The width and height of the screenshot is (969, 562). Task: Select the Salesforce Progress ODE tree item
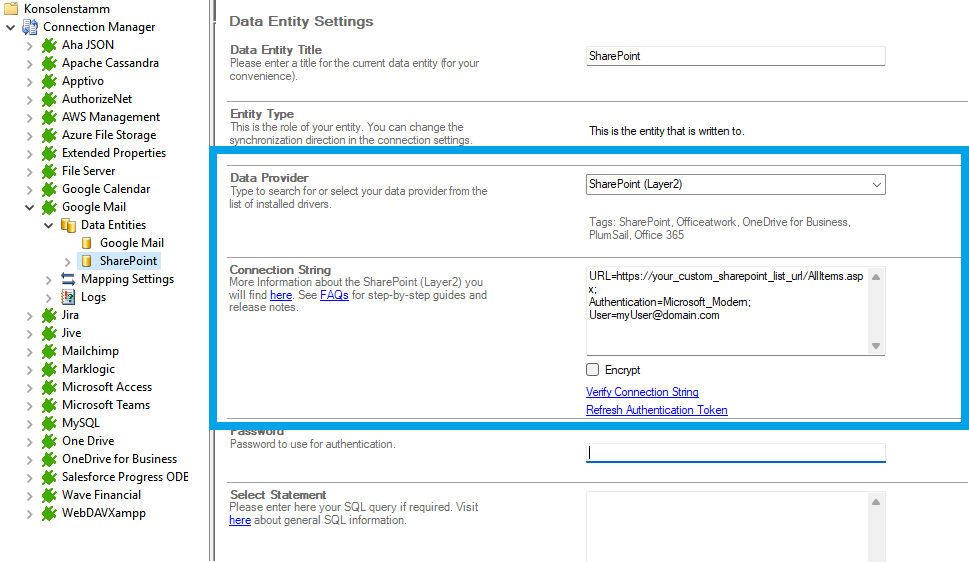click(125, 477)
